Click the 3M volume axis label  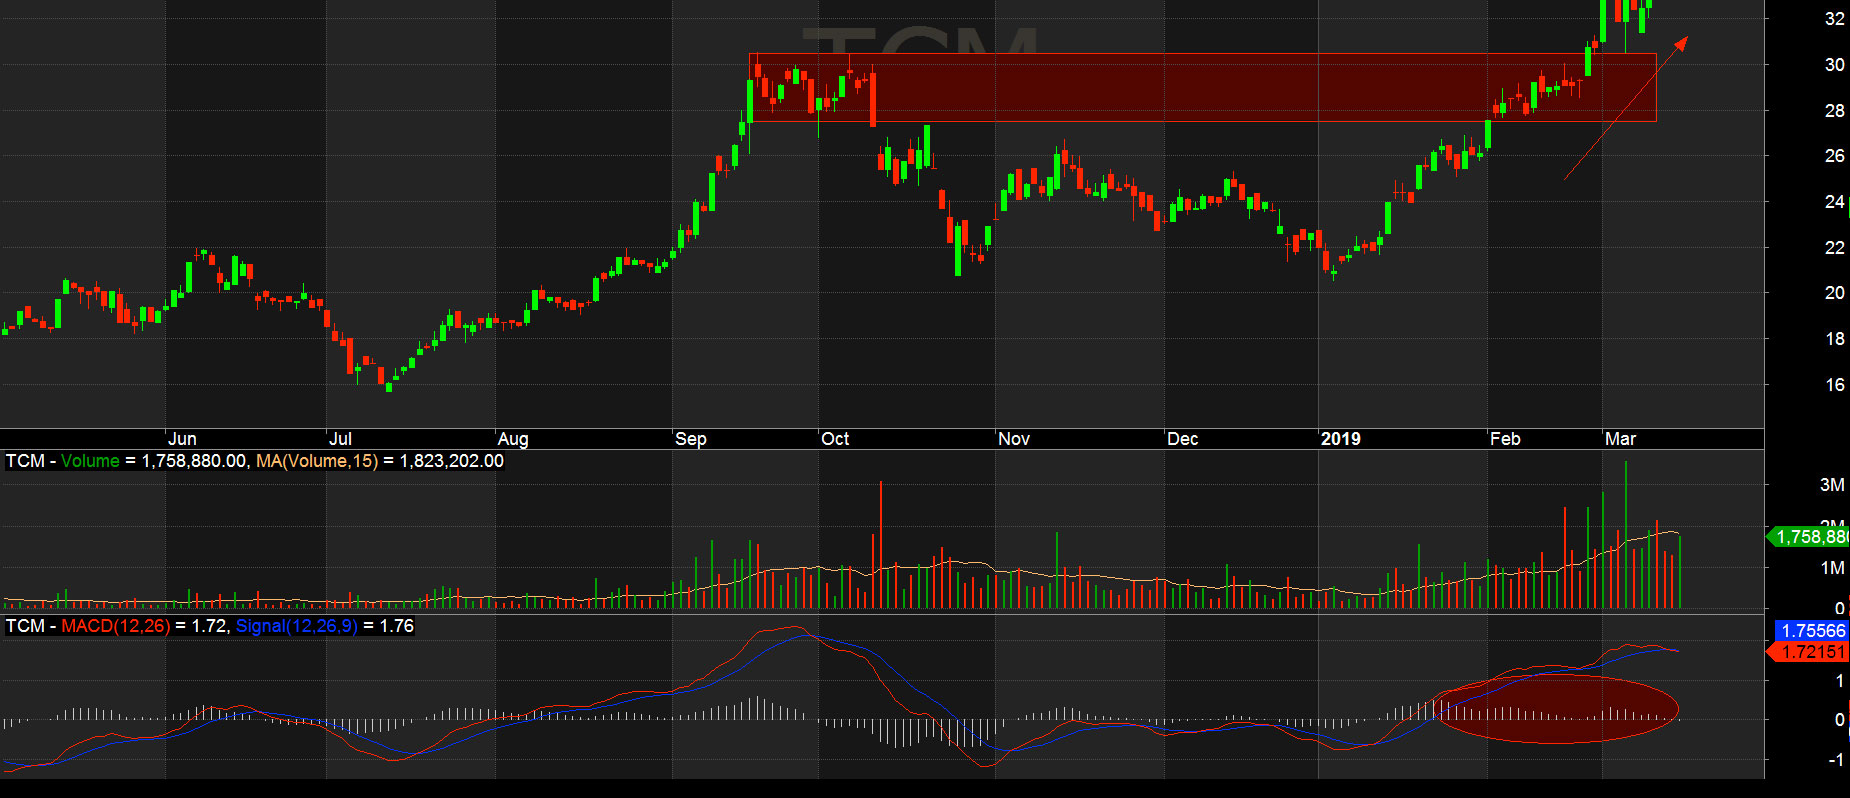(x=1832, y=485)
